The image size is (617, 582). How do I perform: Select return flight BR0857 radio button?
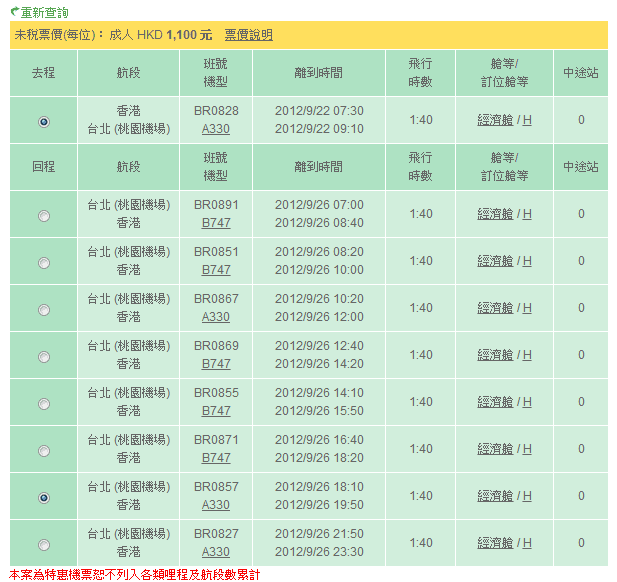43,498
